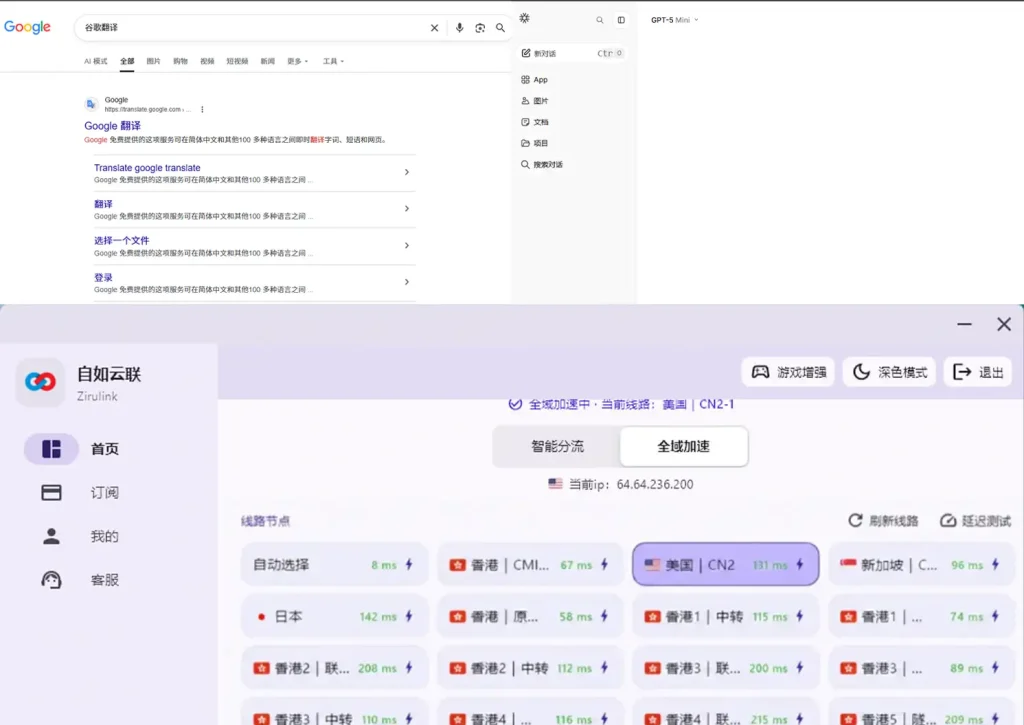Select 视频 Google search tab
This screenshot has height=725, width=1024.
(x=207, y=61)
